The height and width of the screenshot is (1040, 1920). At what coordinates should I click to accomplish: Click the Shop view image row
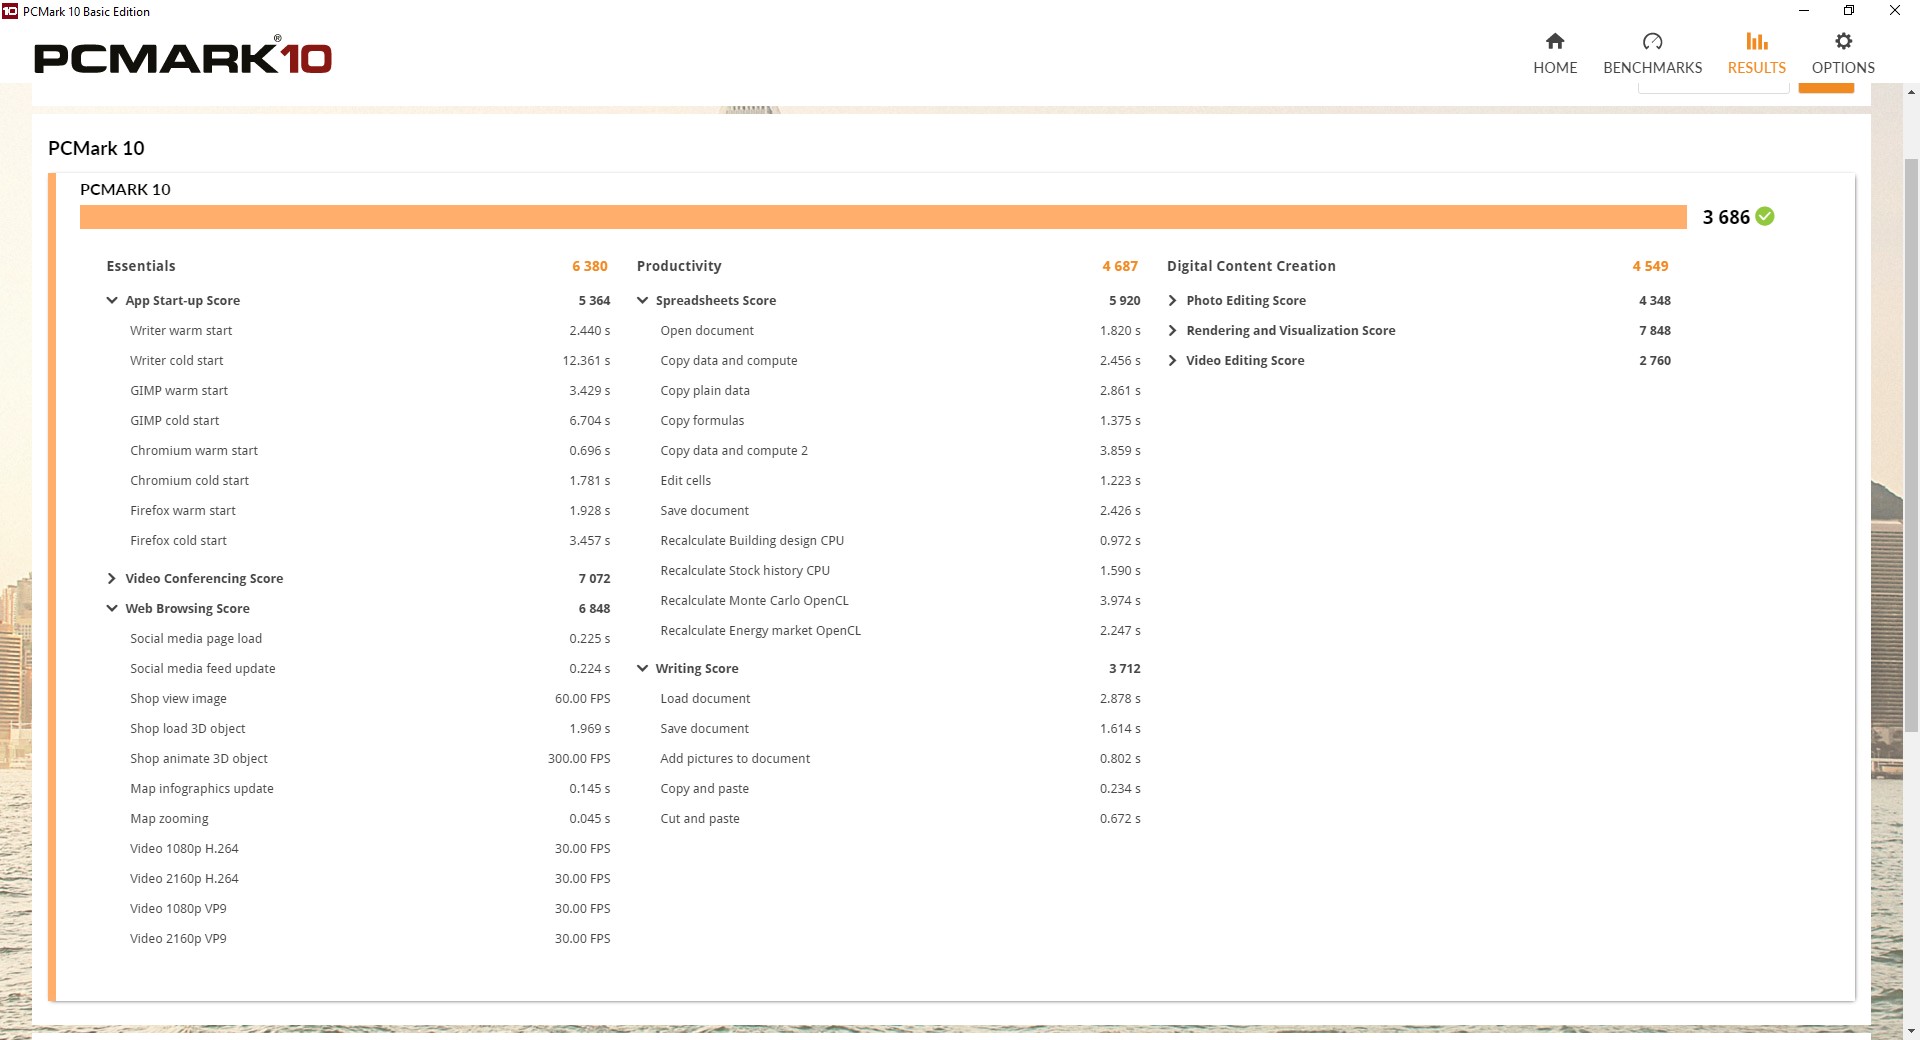369,698
